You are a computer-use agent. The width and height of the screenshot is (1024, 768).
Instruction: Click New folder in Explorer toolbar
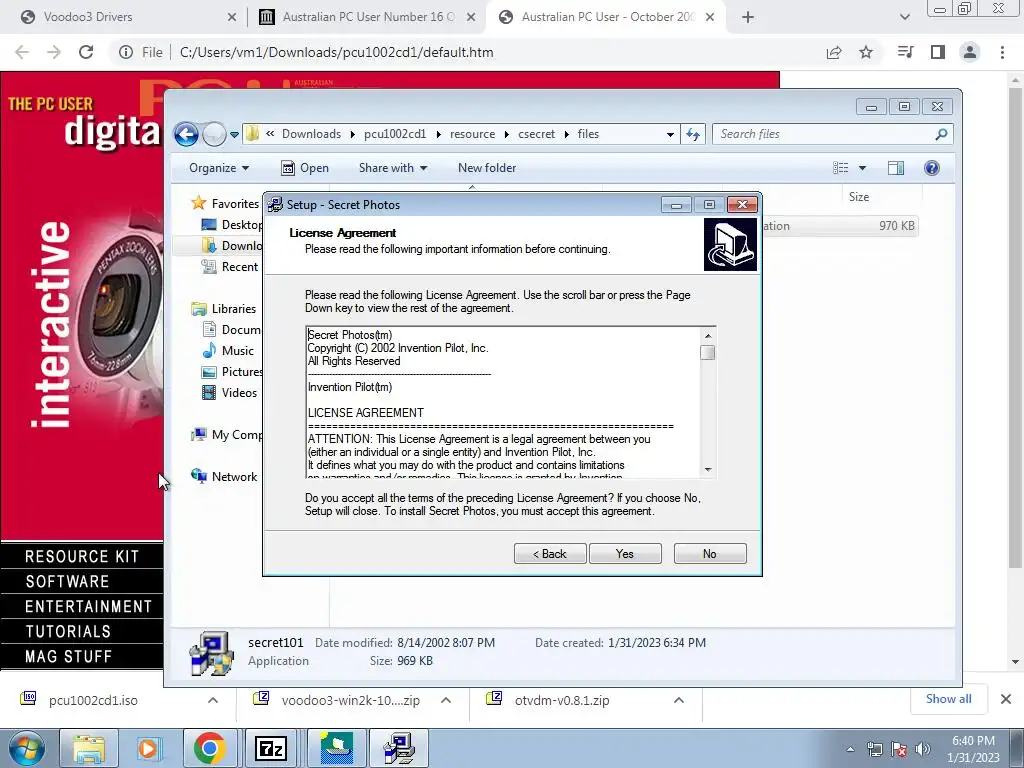tap(487, 168)
